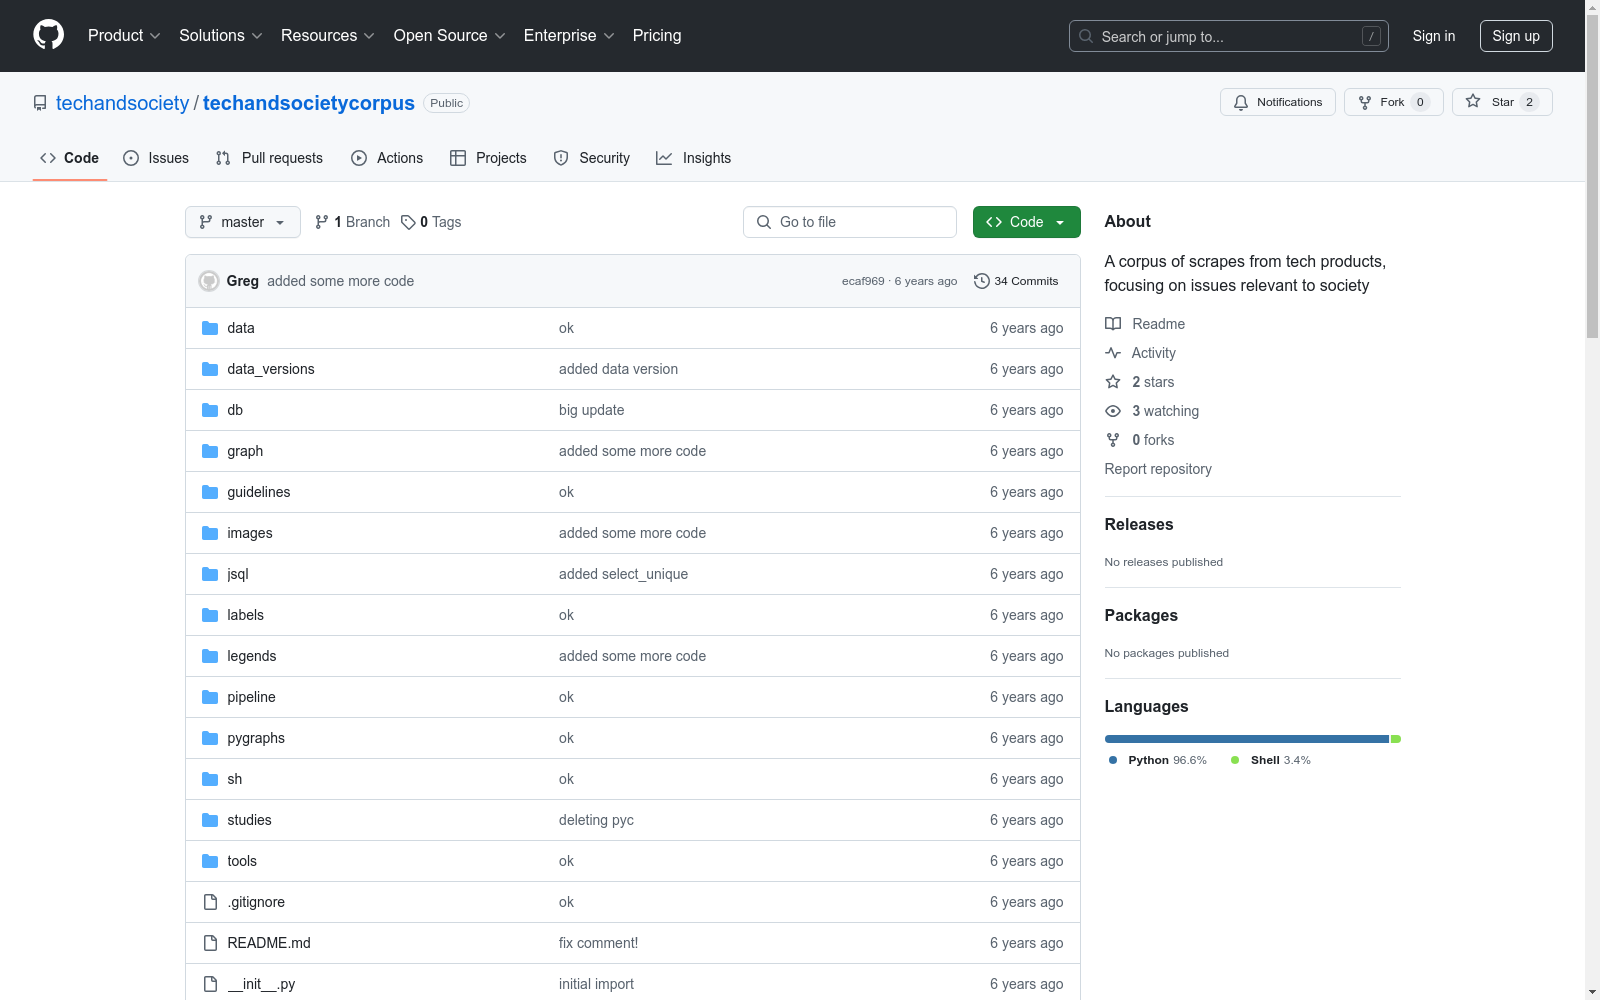1600x1000 pixels.
Task: Click the Sign in link
Action: [x=1434, y=36]
